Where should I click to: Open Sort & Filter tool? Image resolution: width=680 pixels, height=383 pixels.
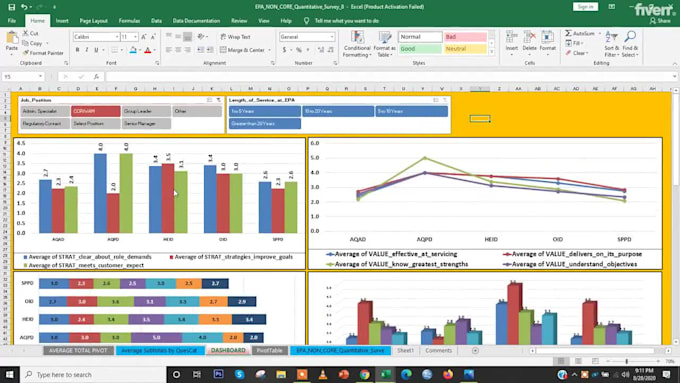tap(611, 44)
